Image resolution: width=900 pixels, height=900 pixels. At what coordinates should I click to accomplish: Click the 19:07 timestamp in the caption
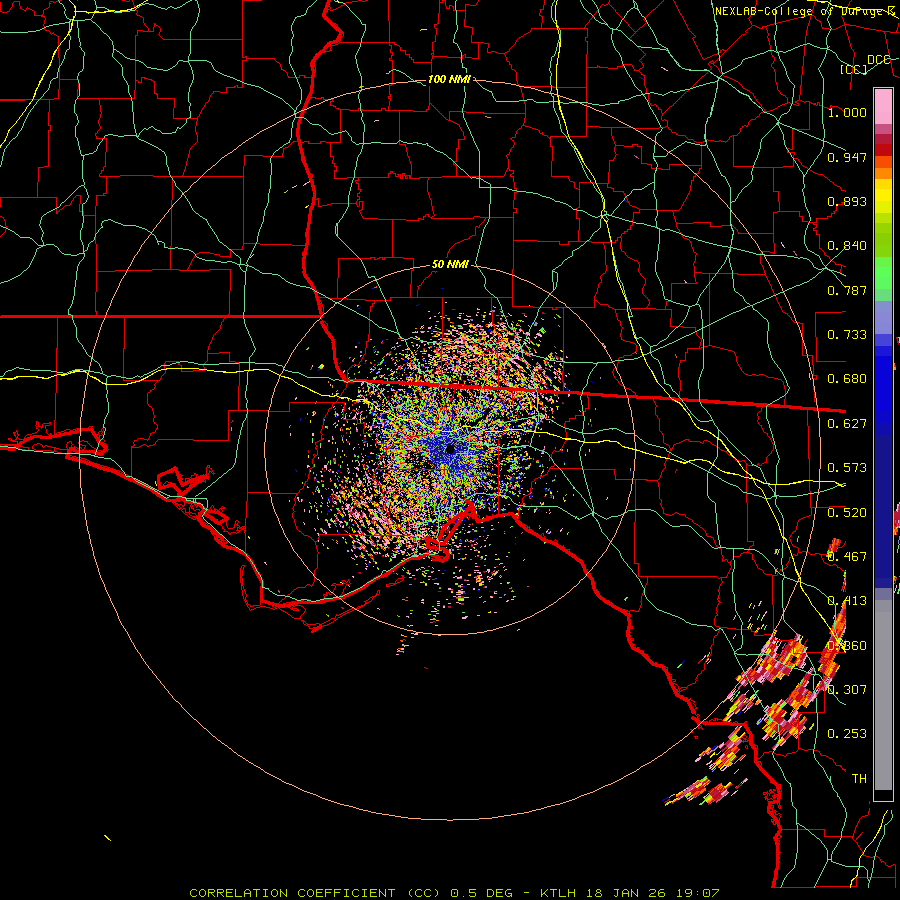click(700, 893)
